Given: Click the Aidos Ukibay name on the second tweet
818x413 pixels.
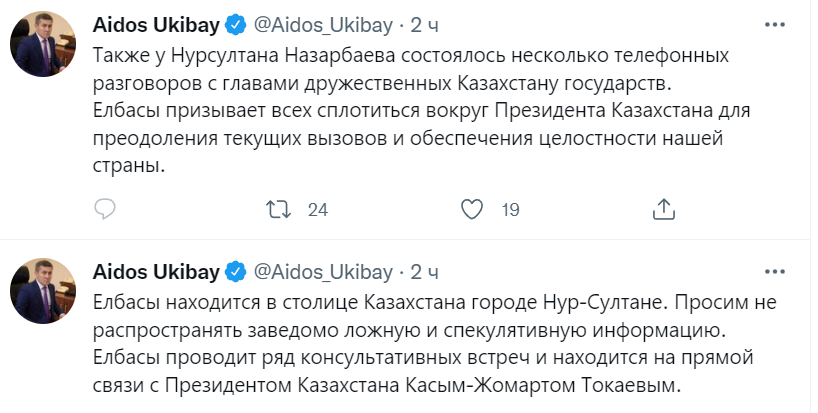Looking at the screenshot, I should 157,271.
